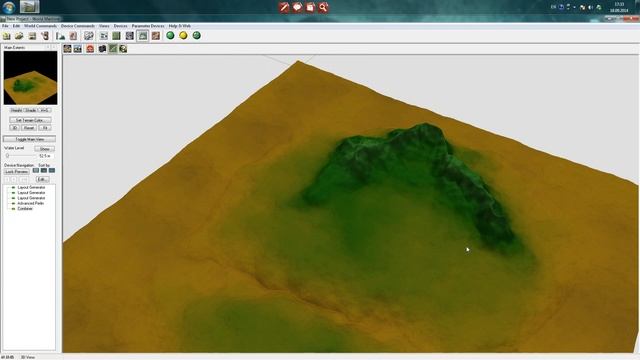This screenshot has width=640, height=360.
Task: Click the globe icon in 3D view toolbar
Action: tap(123, 49)
